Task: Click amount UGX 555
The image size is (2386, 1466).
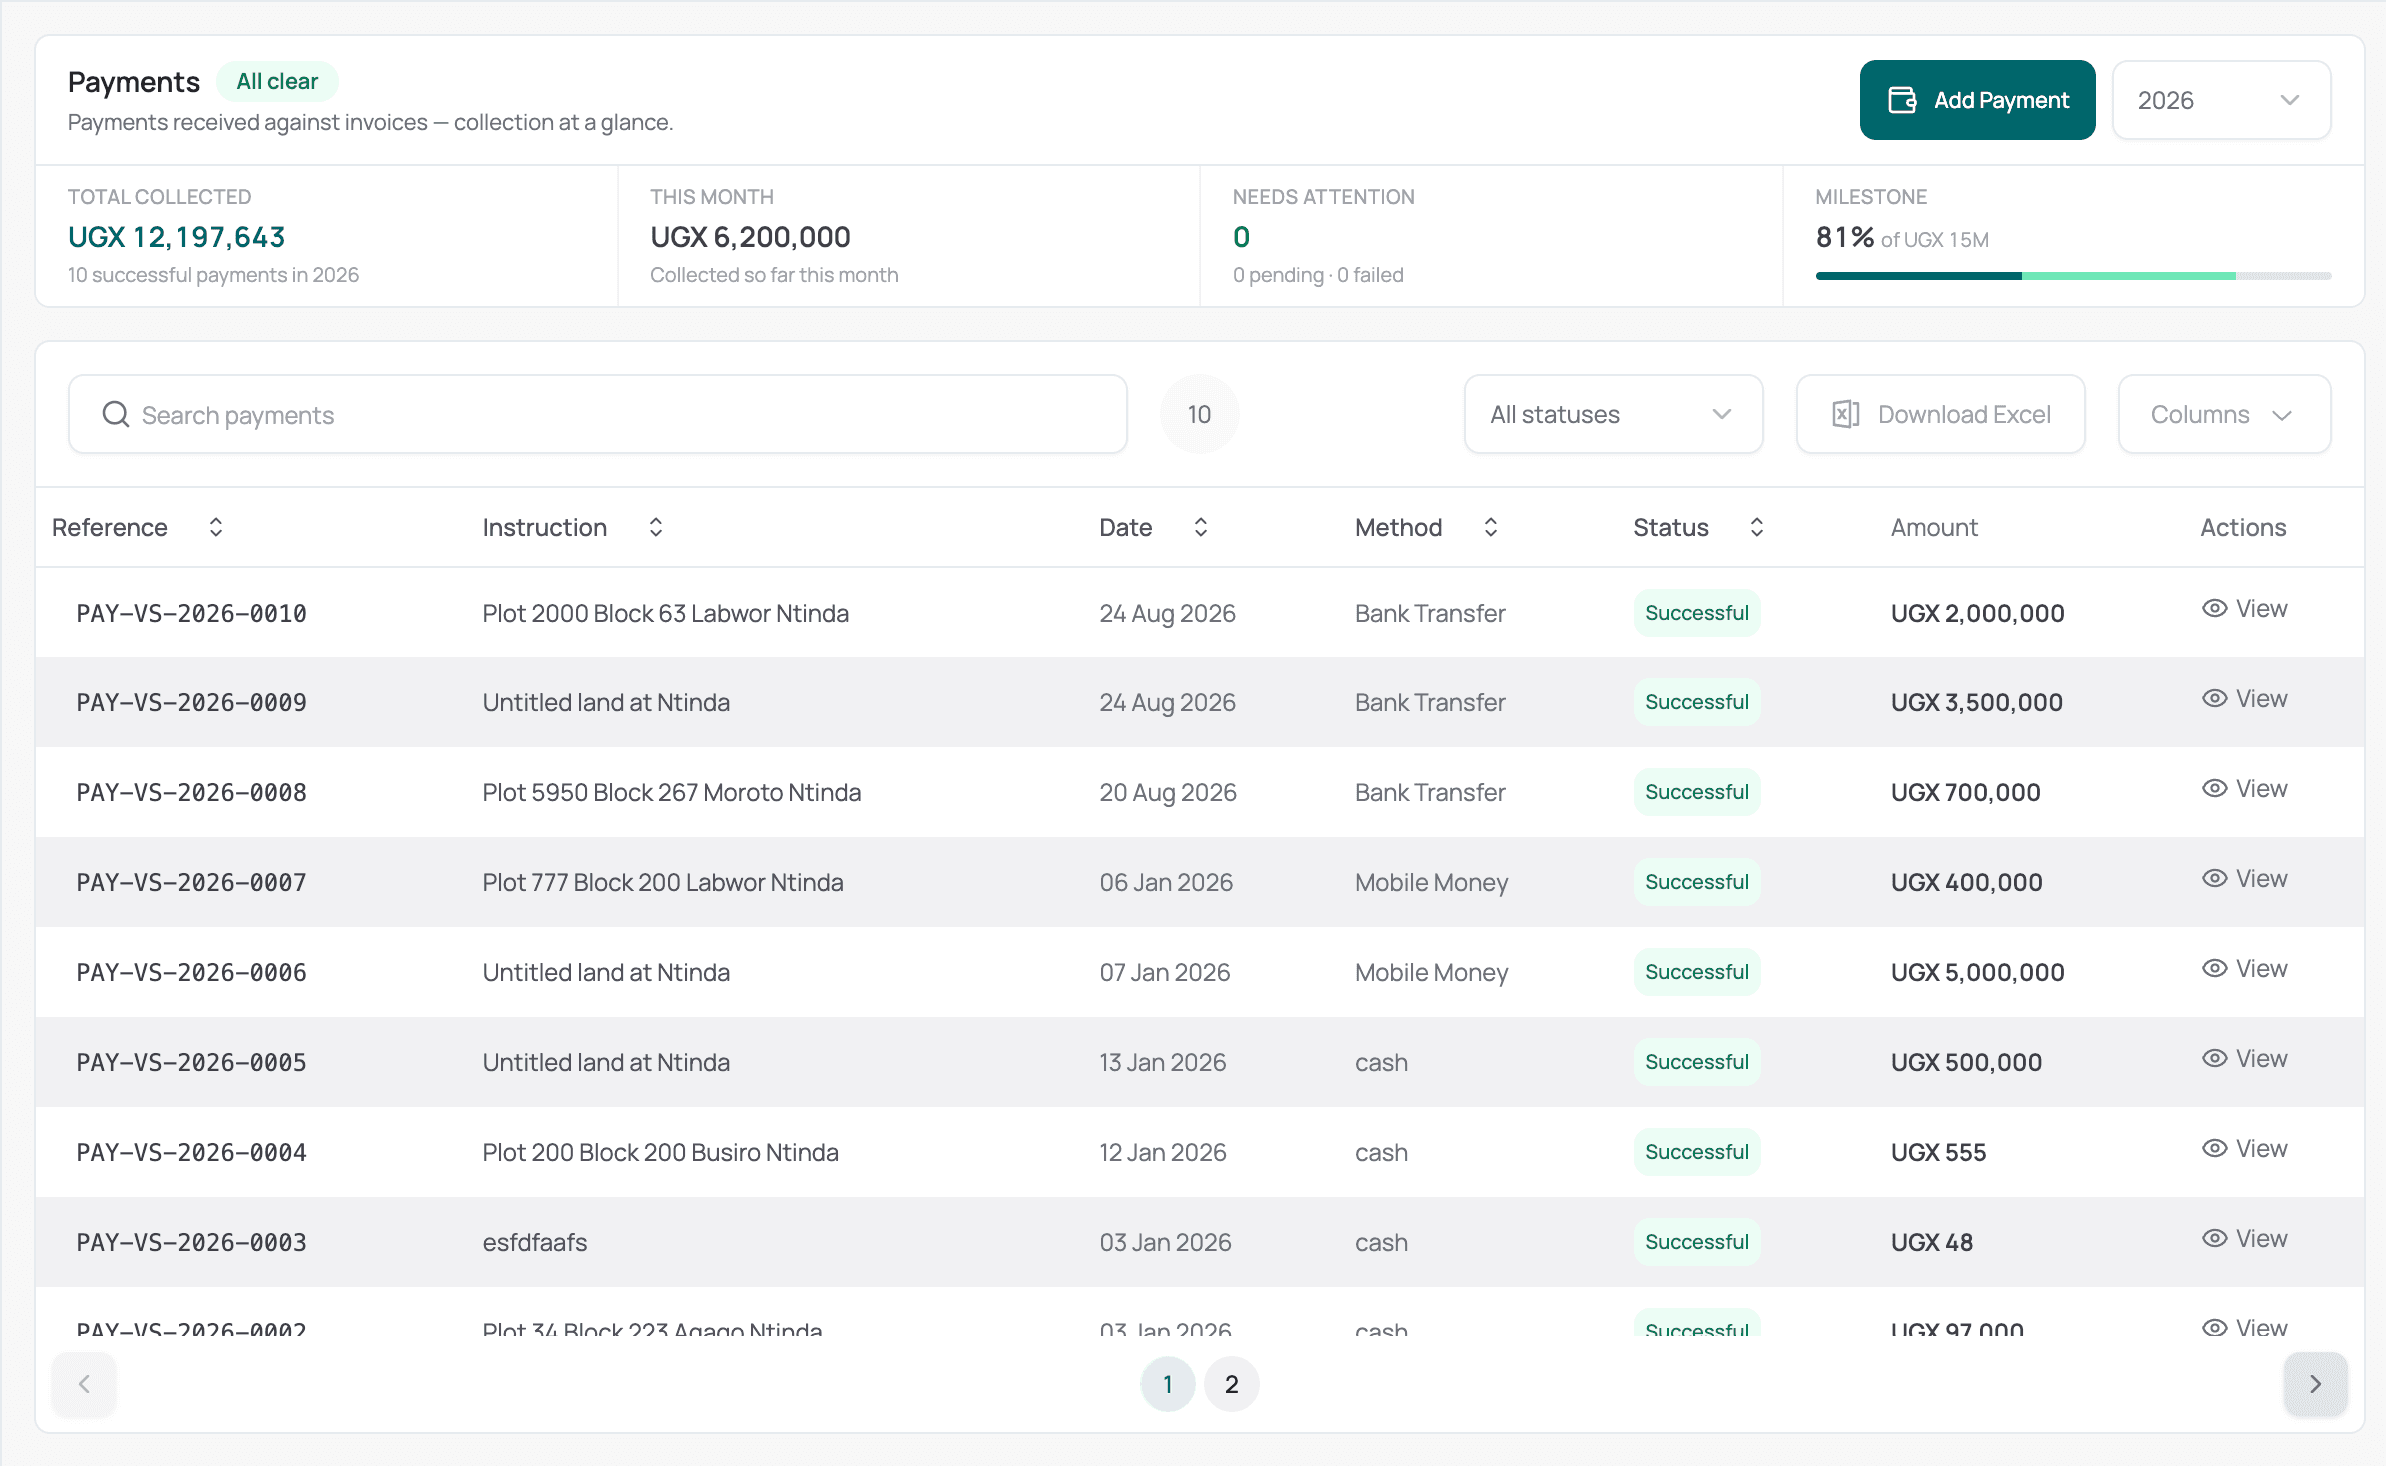Action: click(x=1938, y=1152)
